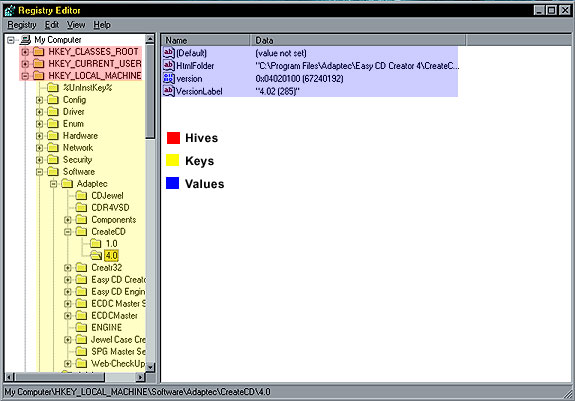The width and height of the screenshot is (575, 401).
Task: Open the Registry menu
Action: point(22,25)
